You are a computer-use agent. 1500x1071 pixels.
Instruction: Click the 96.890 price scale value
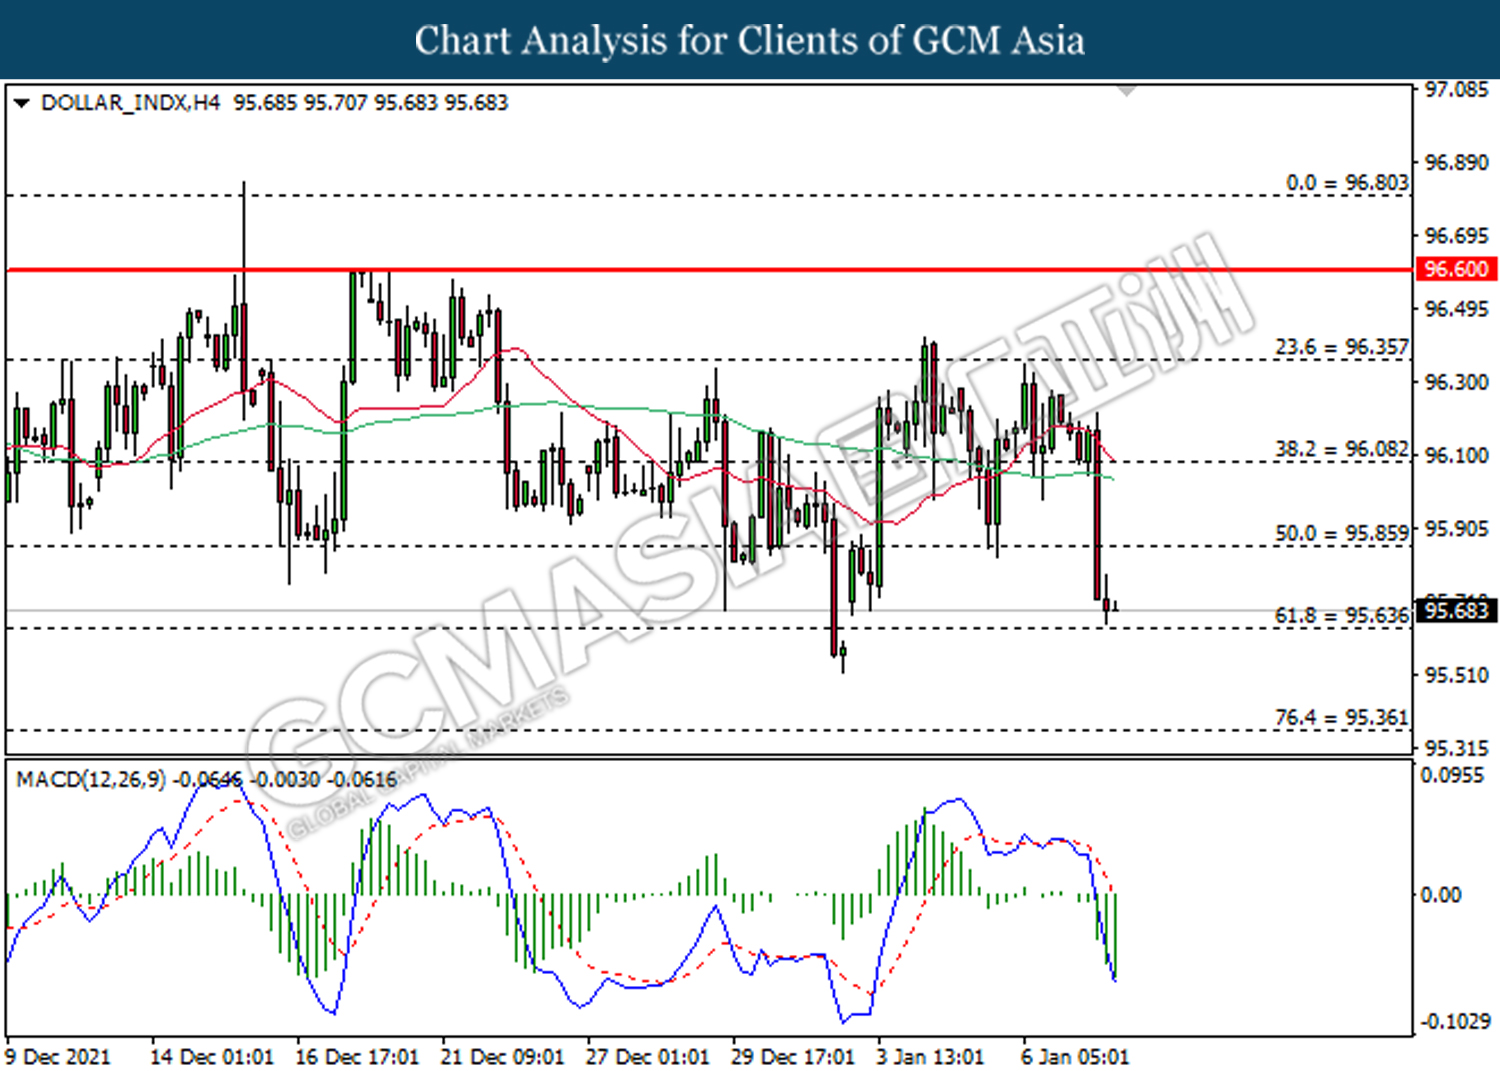(x=1456, y=163)
